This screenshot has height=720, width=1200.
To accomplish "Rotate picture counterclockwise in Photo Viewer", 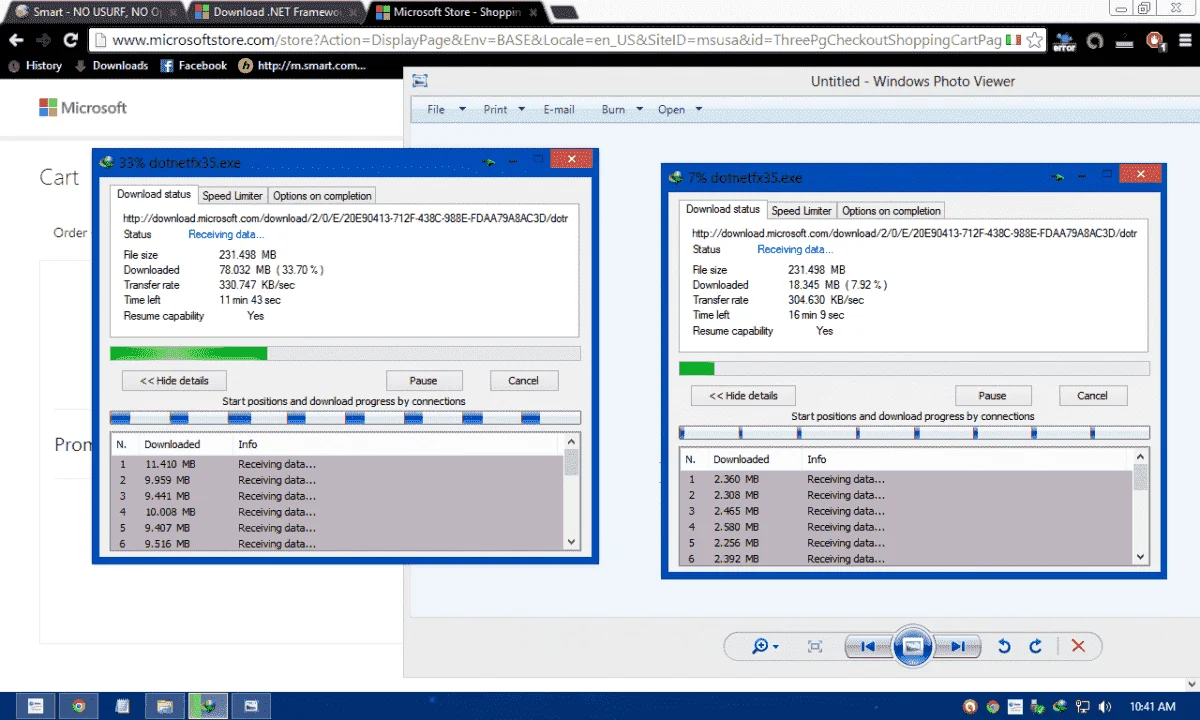I will coord(1004,646).
